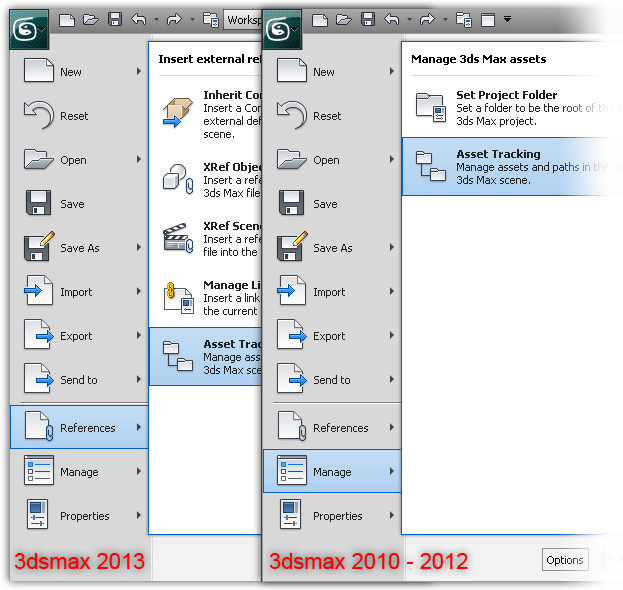This screenshot has height=590, width=623.
Task: Select Export in the 2010-2012 menu
Action: 332,336
